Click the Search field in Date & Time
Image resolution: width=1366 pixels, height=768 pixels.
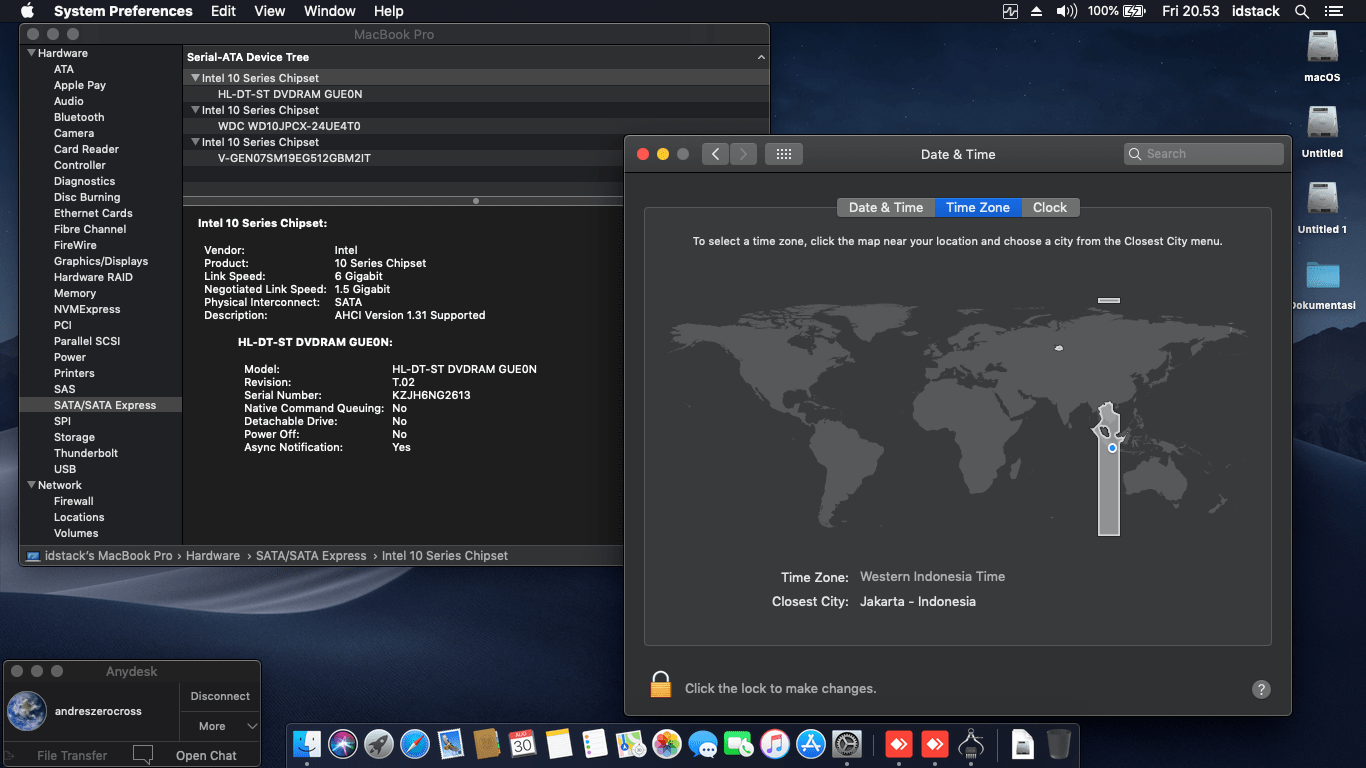pos(1204,154)
